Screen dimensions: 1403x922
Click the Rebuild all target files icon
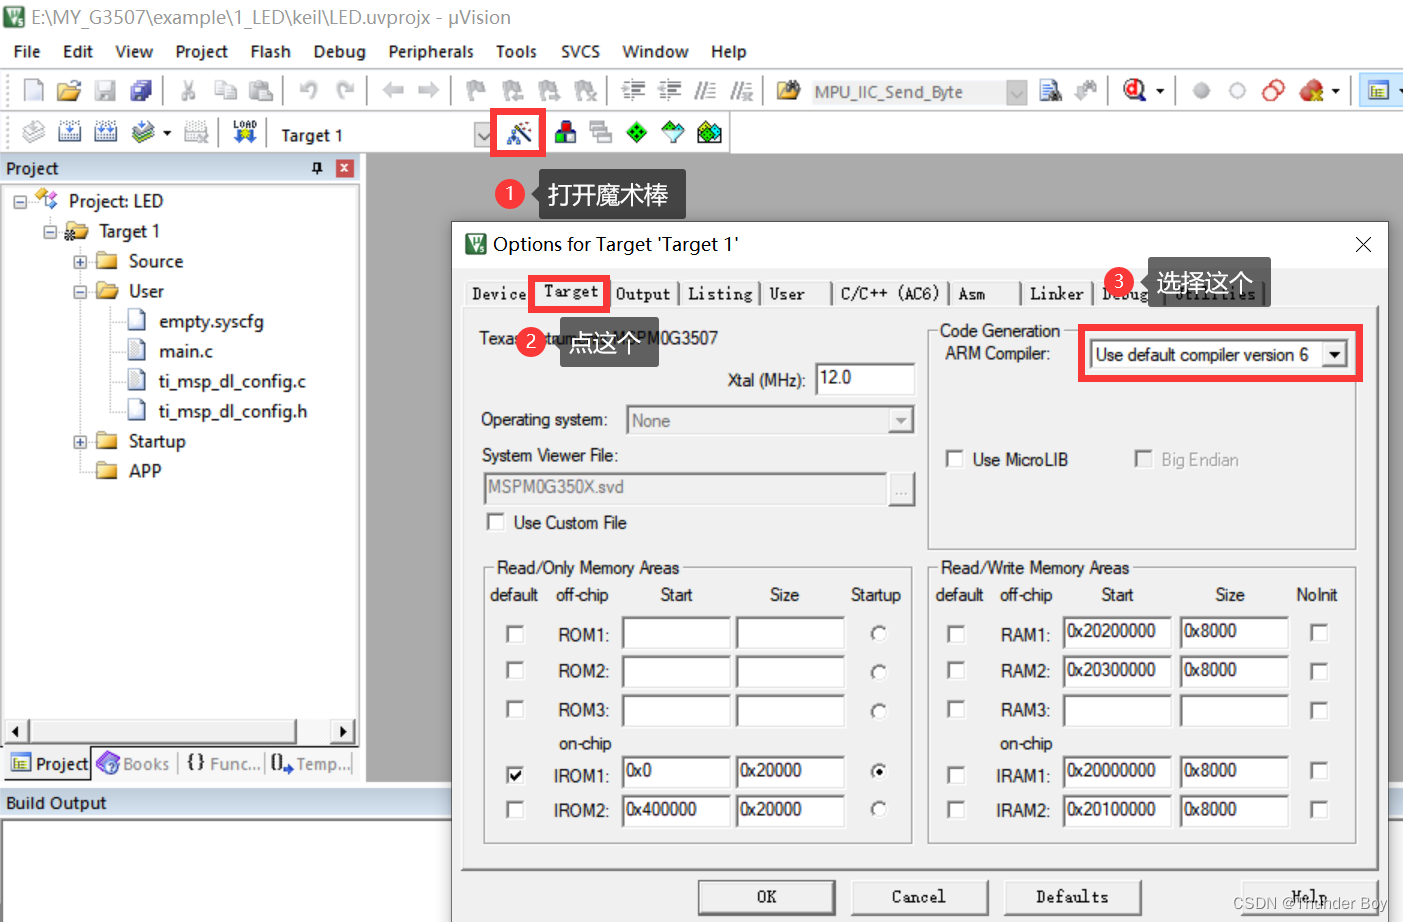click(x=105, y=132)
